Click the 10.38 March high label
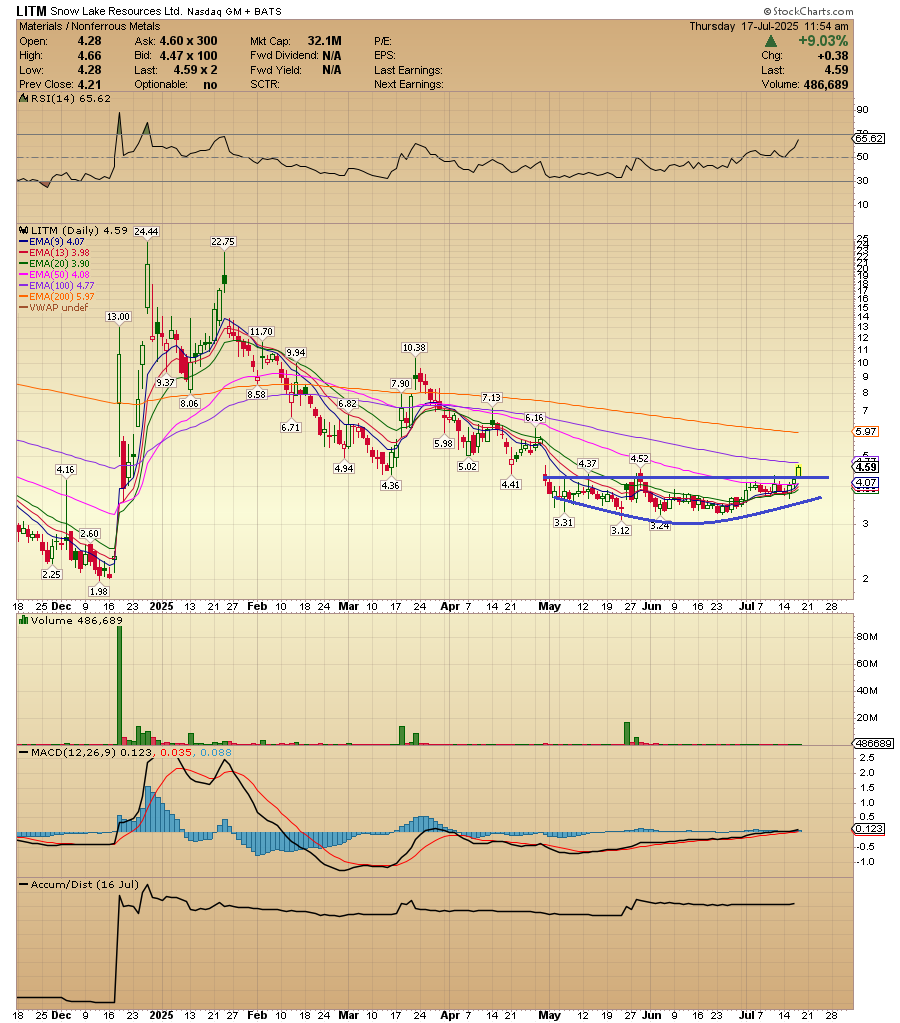This screenshot has width=900, height=1023. (x=414, y=348)
